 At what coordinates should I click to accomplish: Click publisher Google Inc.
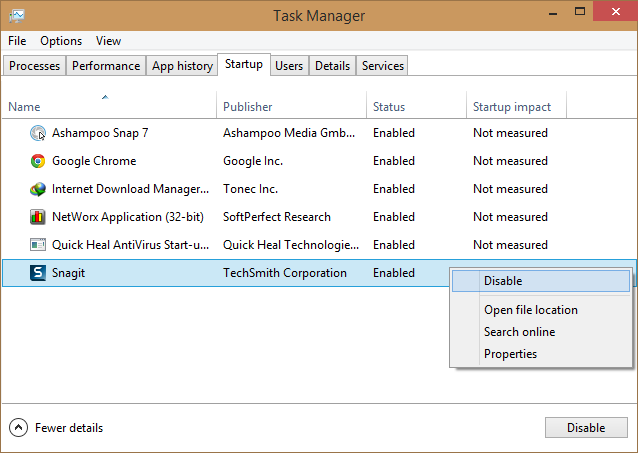pos(253,161)
